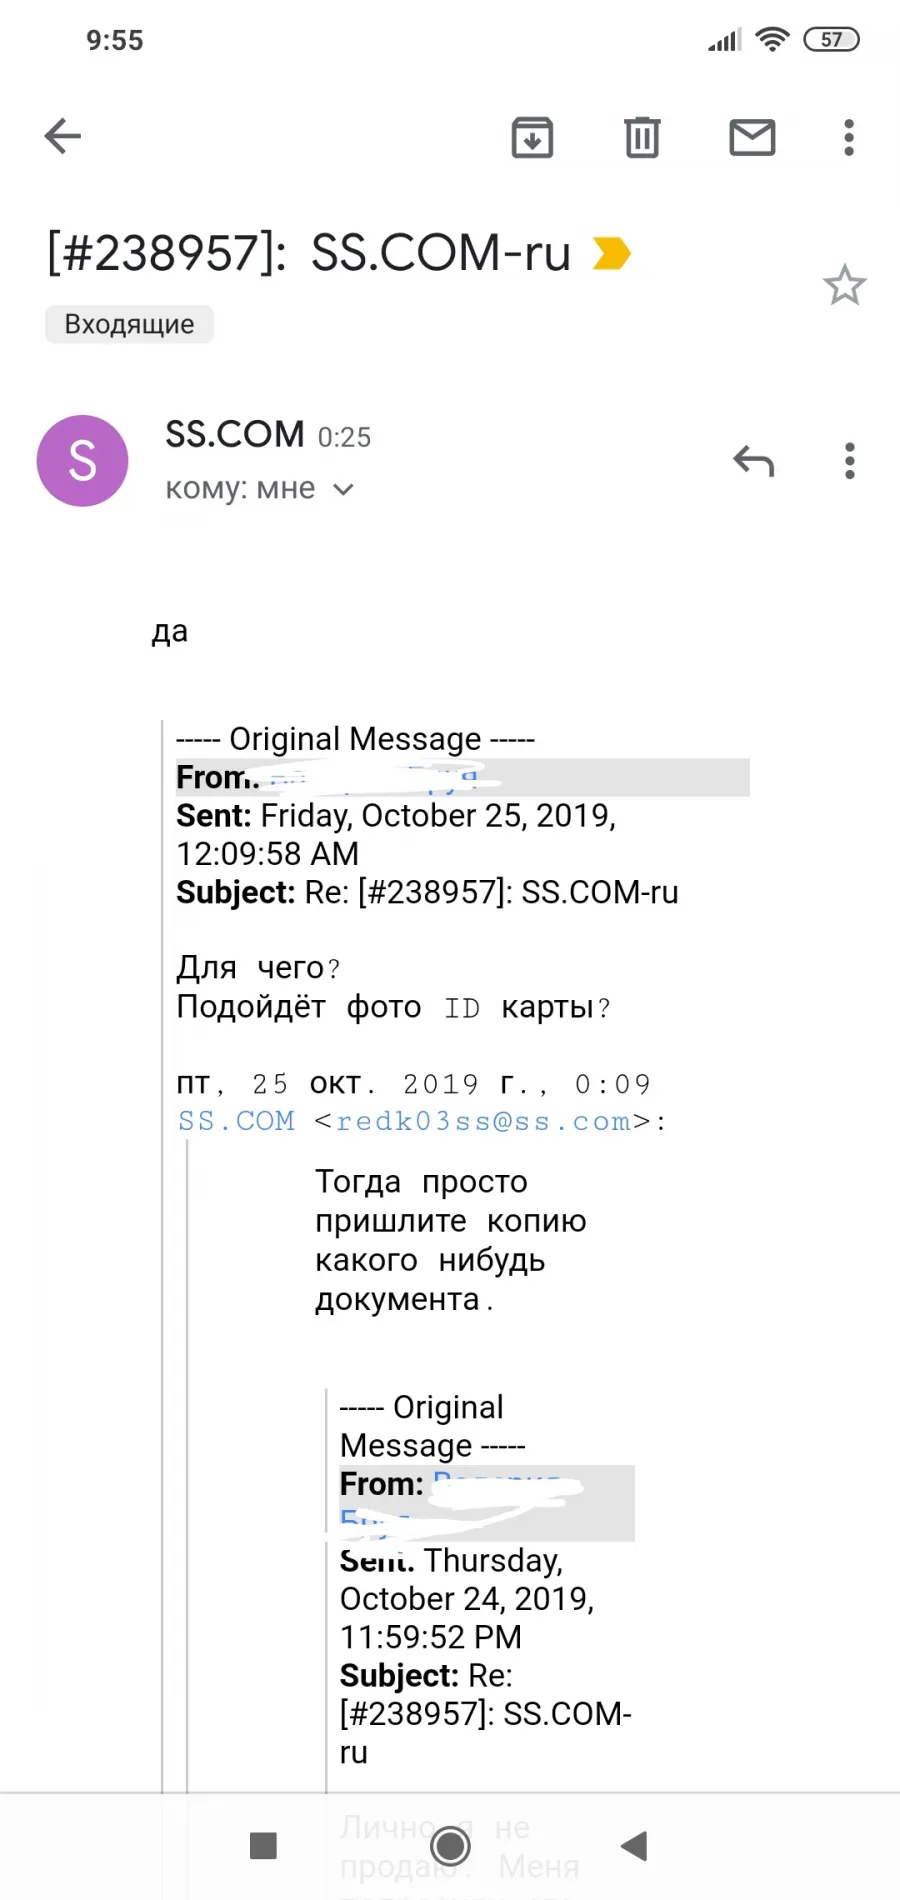Viewport: 900px width, 1900px height.
Task: Tap the subject '[#238957]: SS.COM-ru'
Action: (309, 252)
